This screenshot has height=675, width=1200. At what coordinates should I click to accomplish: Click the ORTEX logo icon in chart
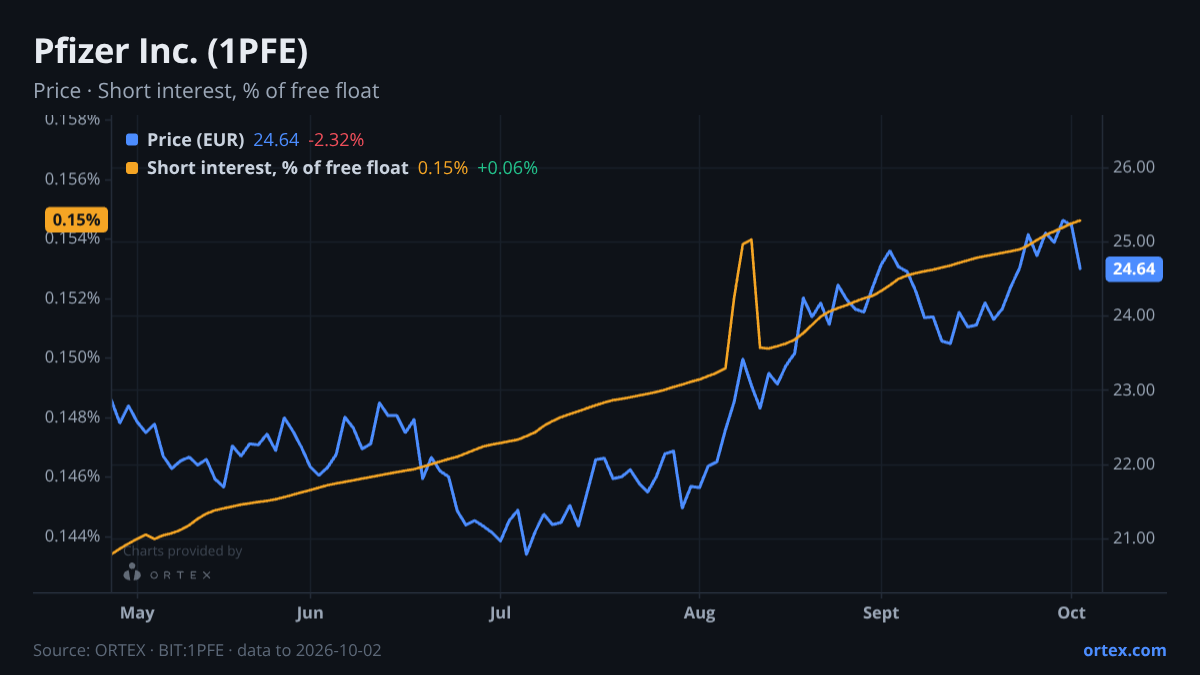click(x=132, y=573)
